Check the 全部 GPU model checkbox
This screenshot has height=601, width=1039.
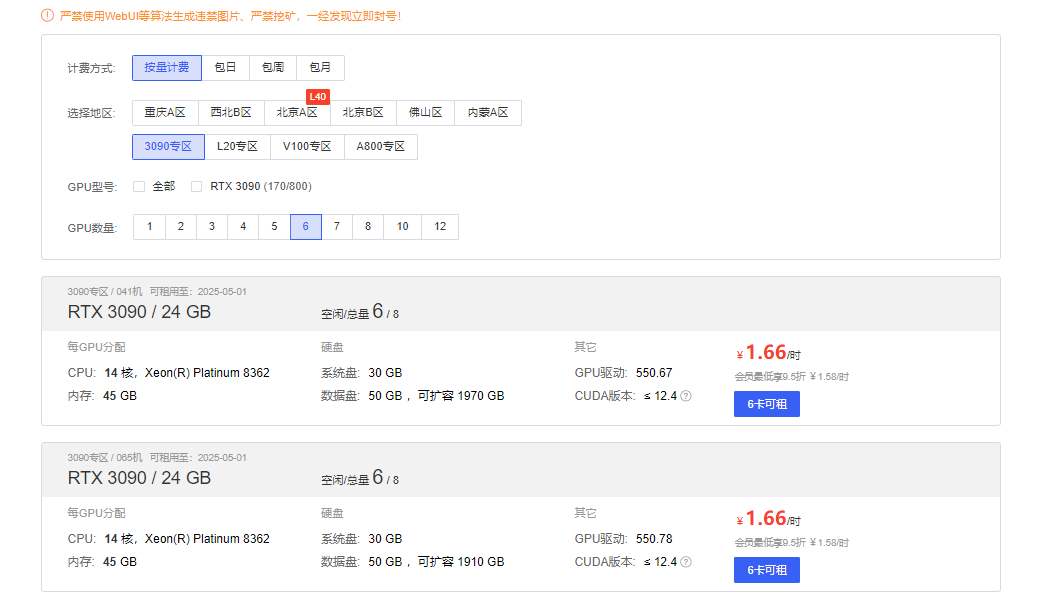[x=139, y=187]
